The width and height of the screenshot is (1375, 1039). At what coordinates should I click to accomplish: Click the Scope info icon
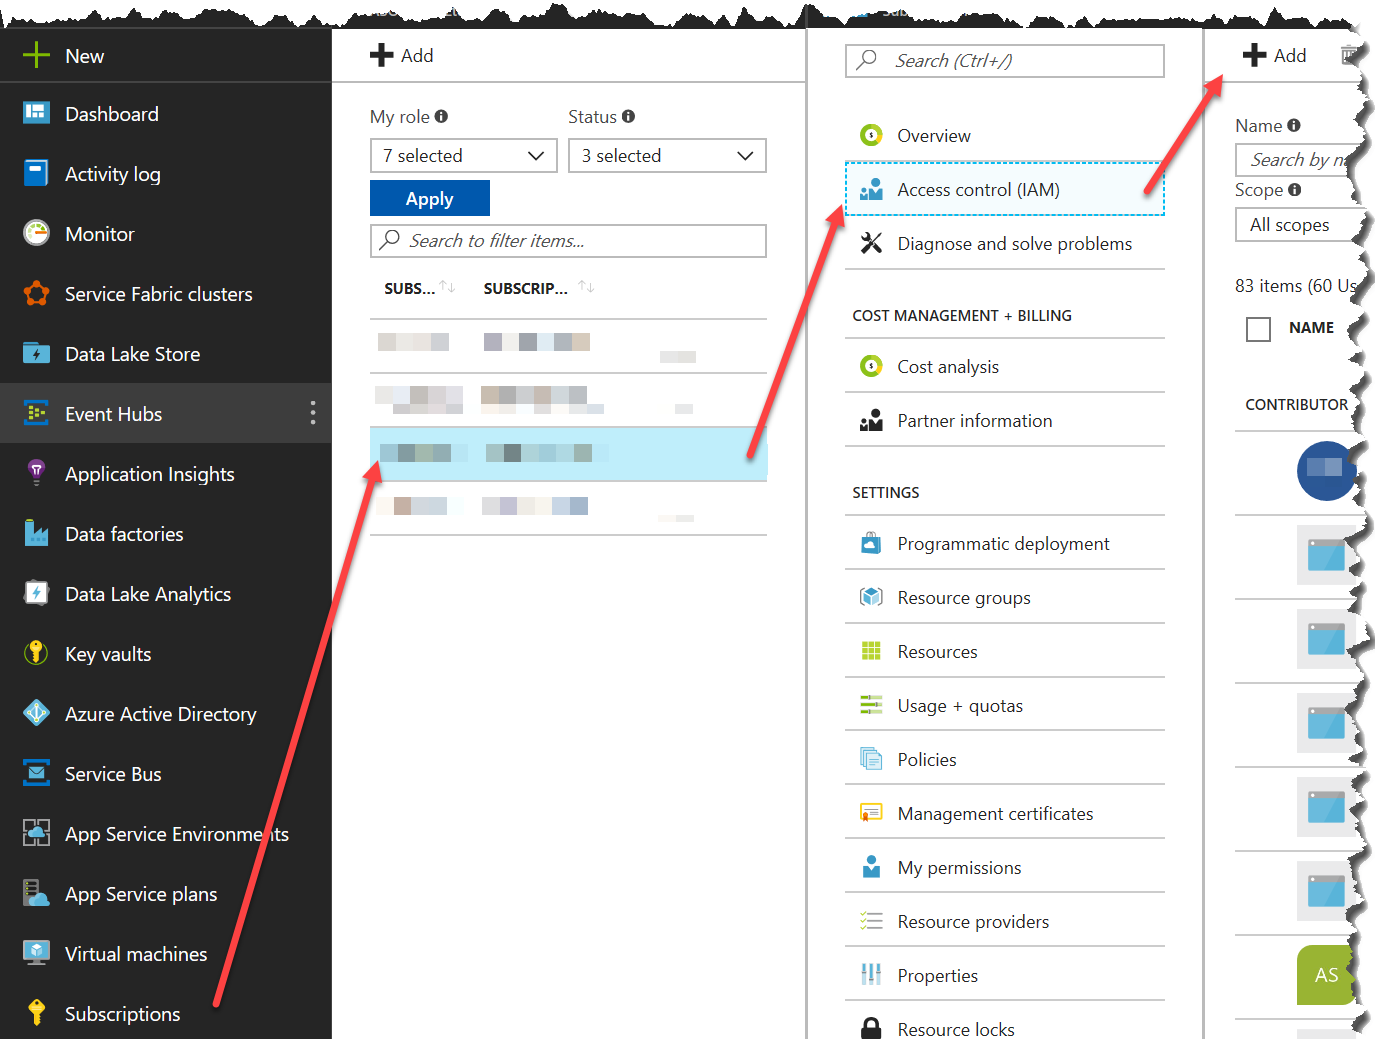[x=1295, y=189]
